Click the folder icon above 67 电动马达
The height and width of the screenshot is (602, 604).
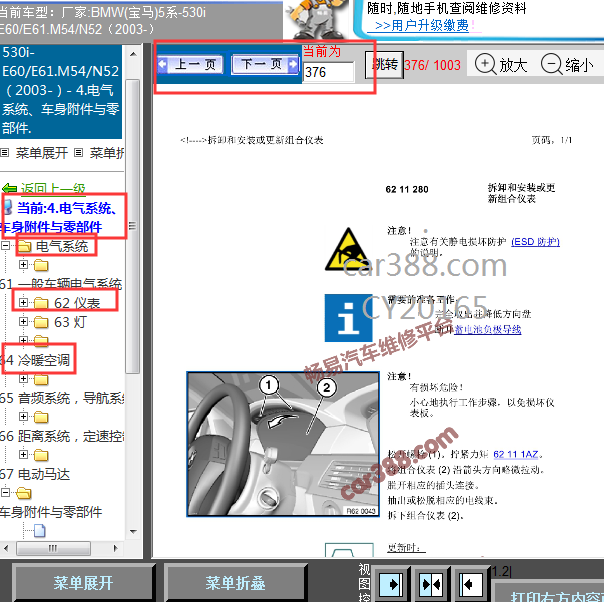[41, 455]
